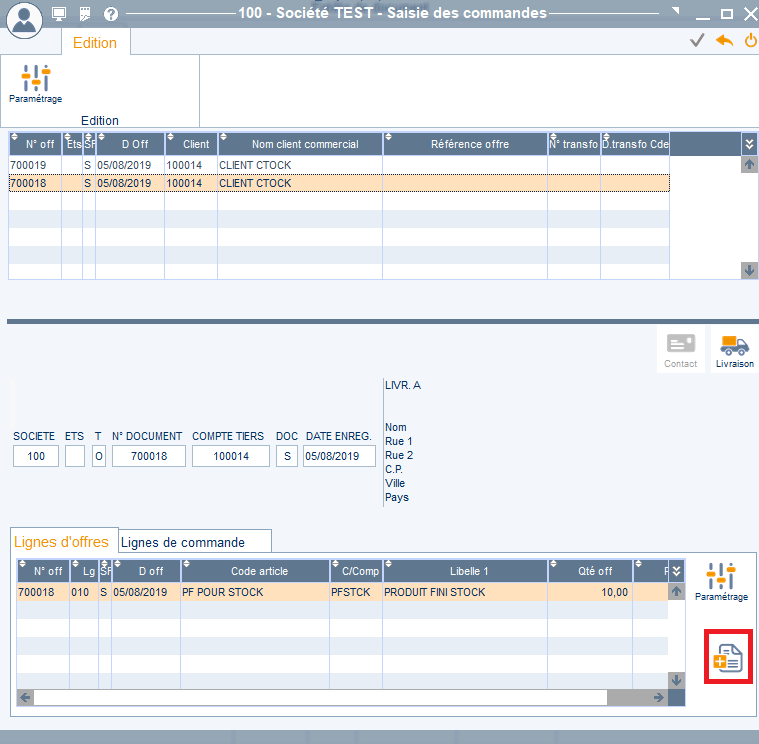Click the DATE ENREG. field 05/08/2019
Viewport: 759px width, 744px height.
click(339, 456)
